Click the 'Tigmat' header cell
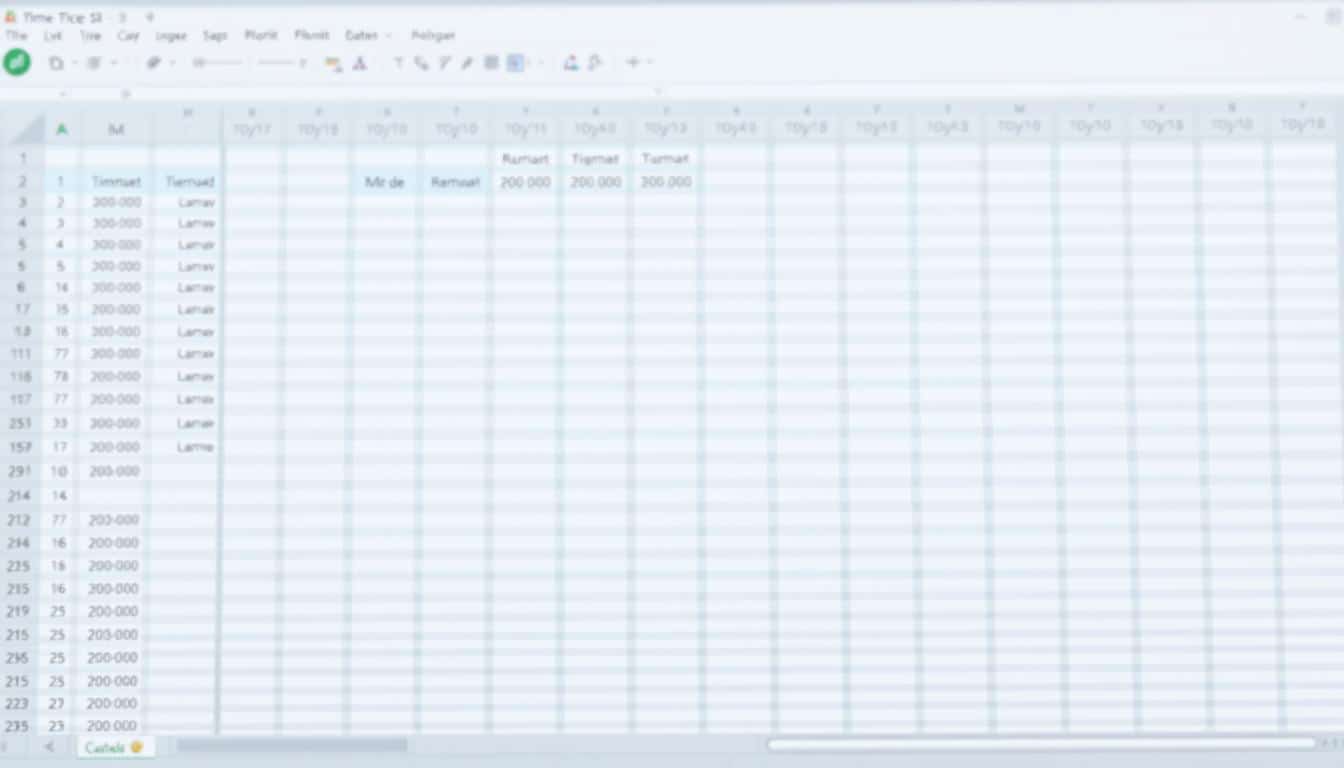Viewport: 1344px width, 768px height. (x=595, y=158)
